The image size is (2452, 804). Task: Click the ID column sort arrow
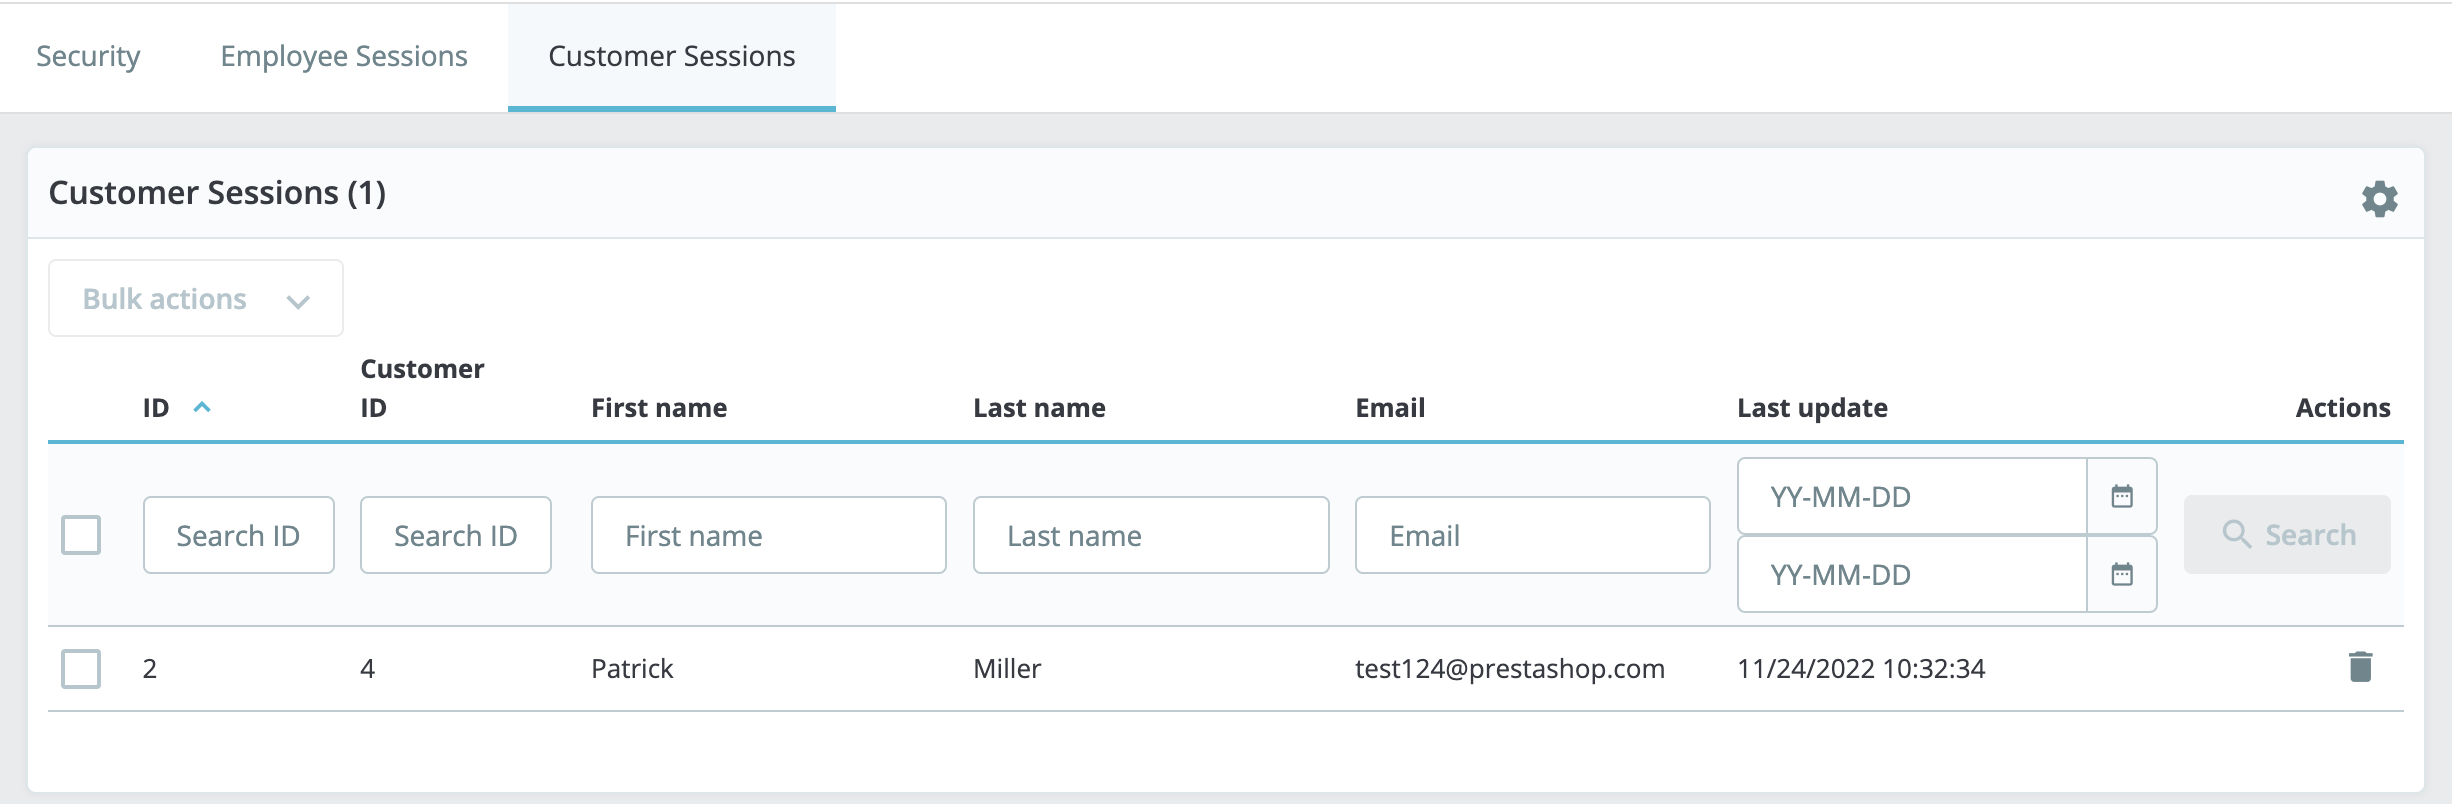tap(202, 407)
